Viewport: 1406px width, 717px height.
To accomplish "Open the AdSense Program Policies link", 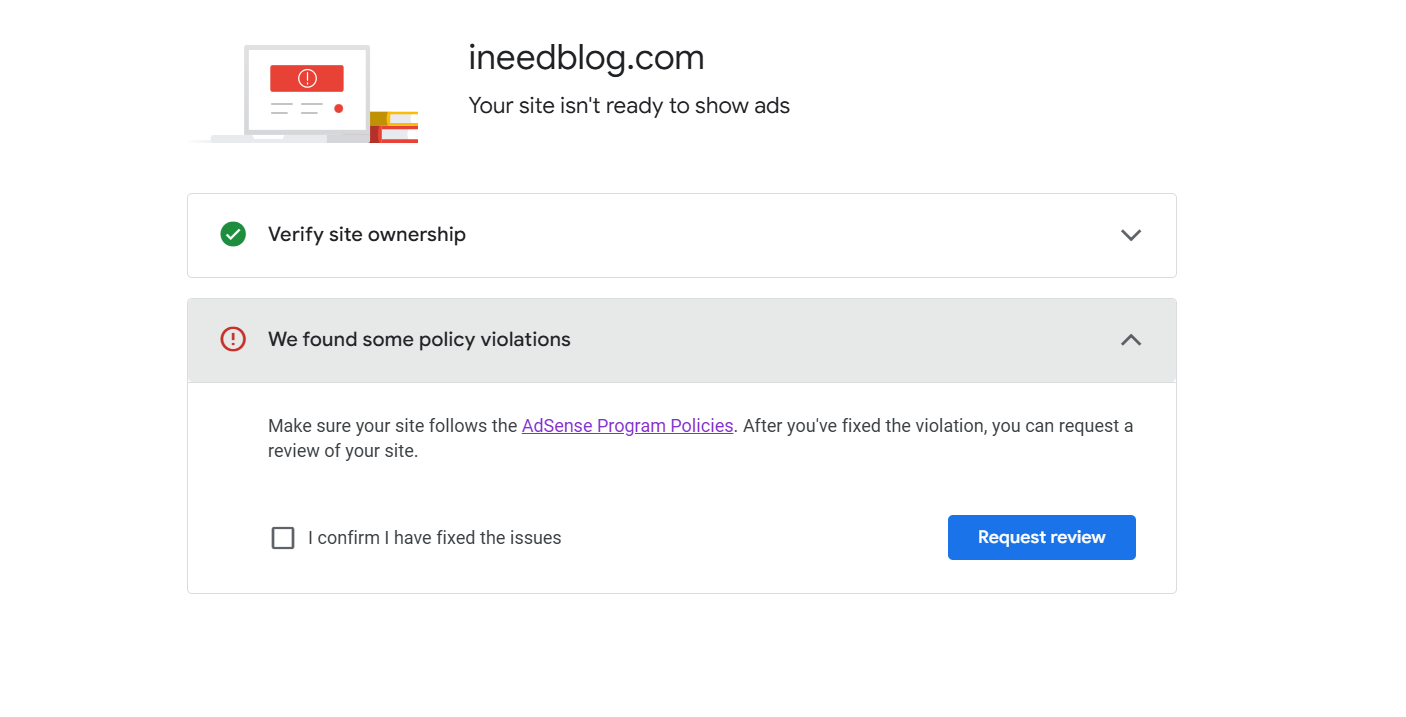I will 627,426.
